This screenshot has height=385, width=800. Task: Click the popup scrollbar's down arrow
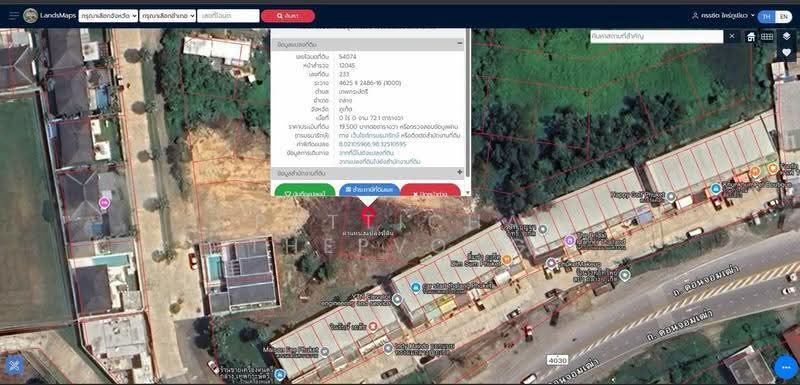pos(468,193)
